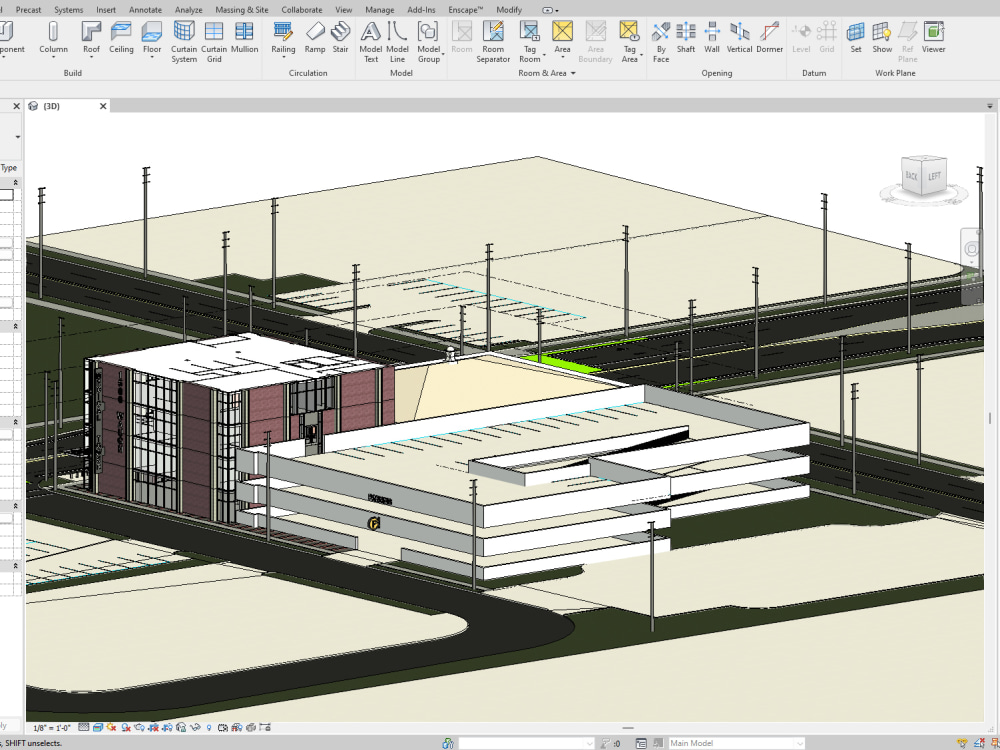The width and height of the screenshot is (1000, 750).
Task: Place a Level datum
Action: tap(801, 40)
